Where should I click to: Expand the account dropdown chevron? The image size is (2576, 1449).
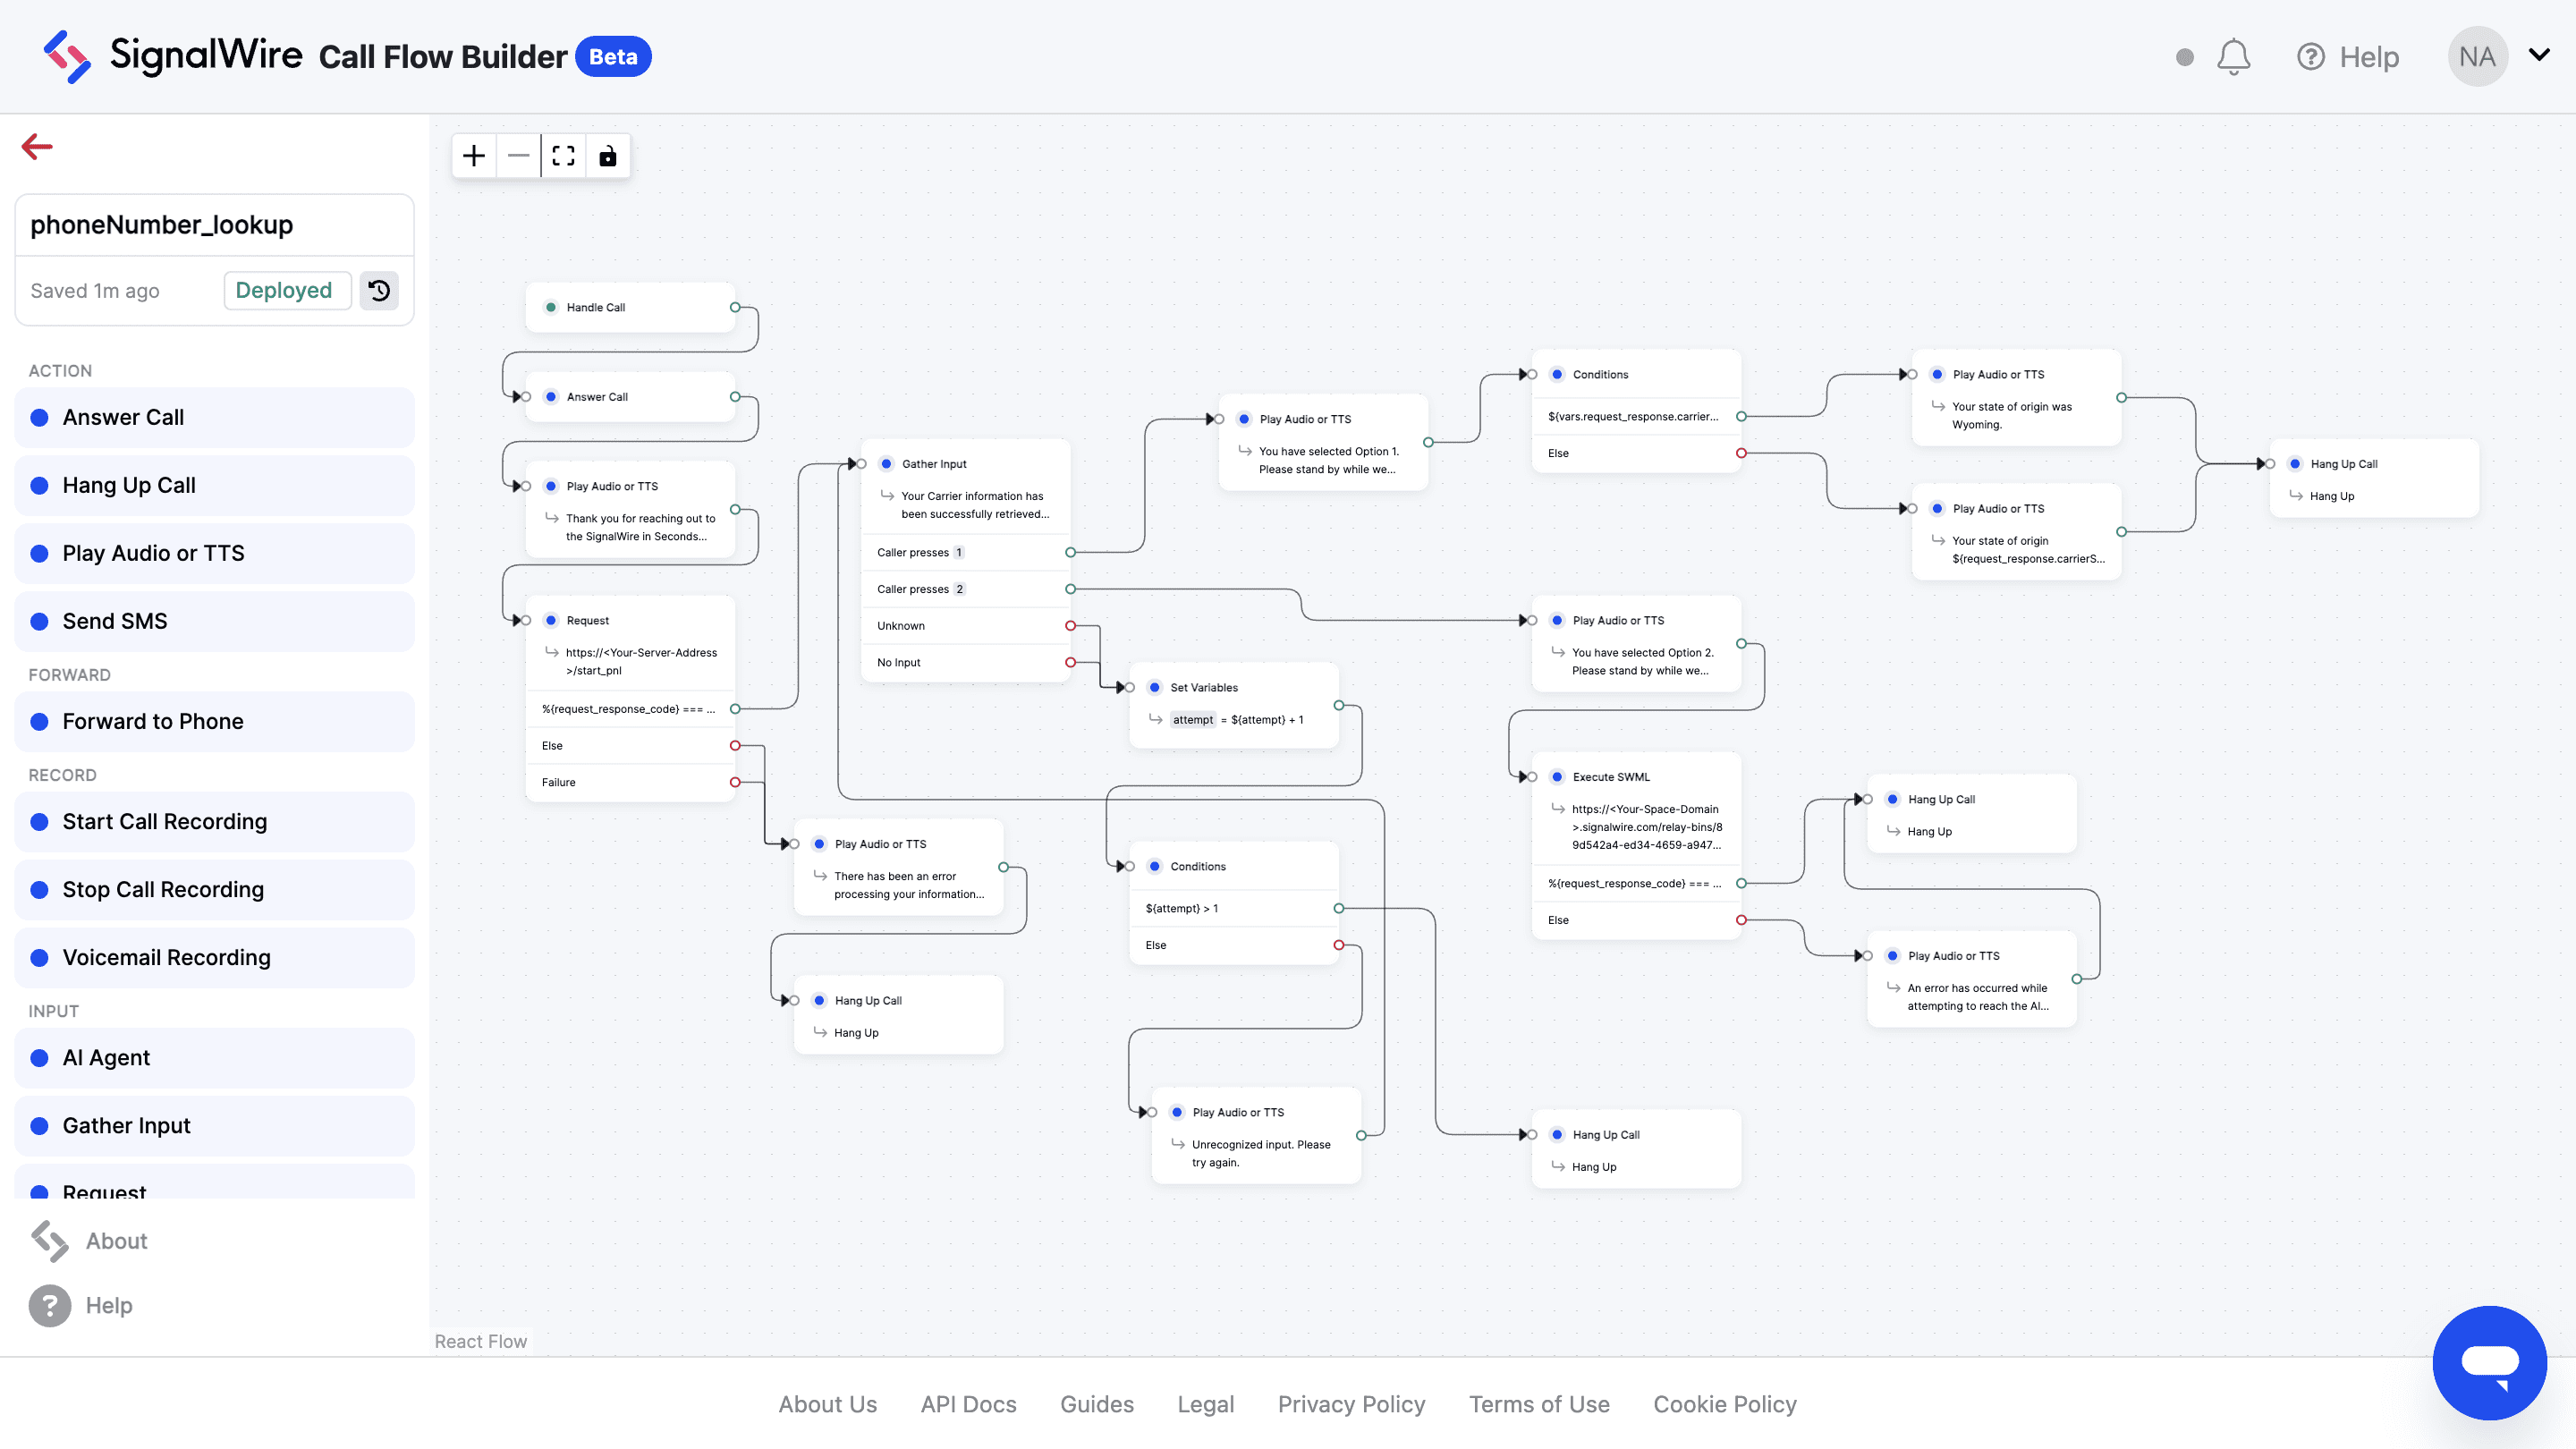(2539, 55)
